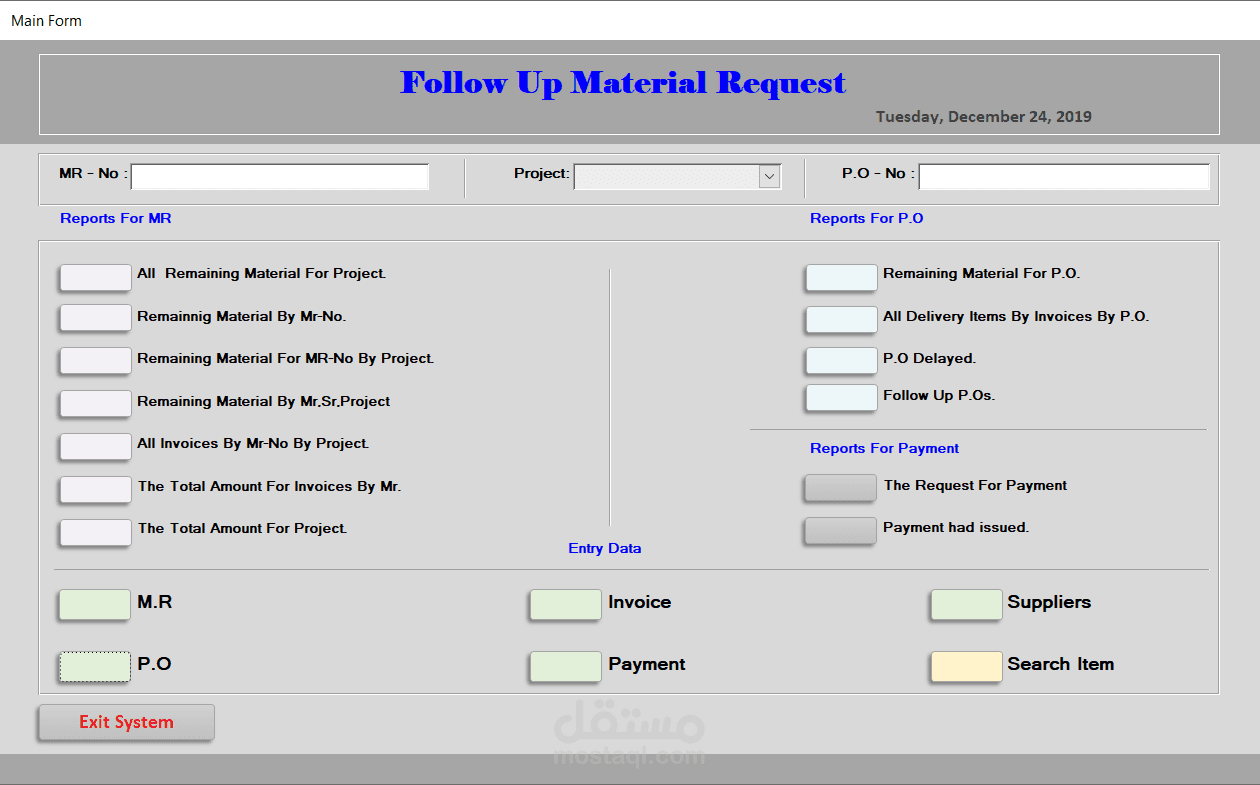Click the Follow Up Material Request title
Viewport: 1260px width, 785px height.
coord(623,82)
